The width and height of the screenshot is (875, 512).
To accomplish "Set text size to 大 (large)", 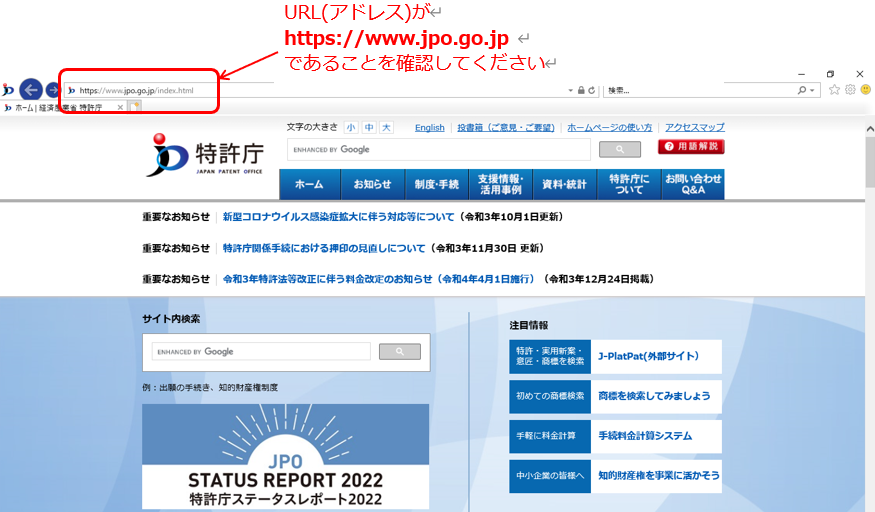I will [x=386, y=128].
